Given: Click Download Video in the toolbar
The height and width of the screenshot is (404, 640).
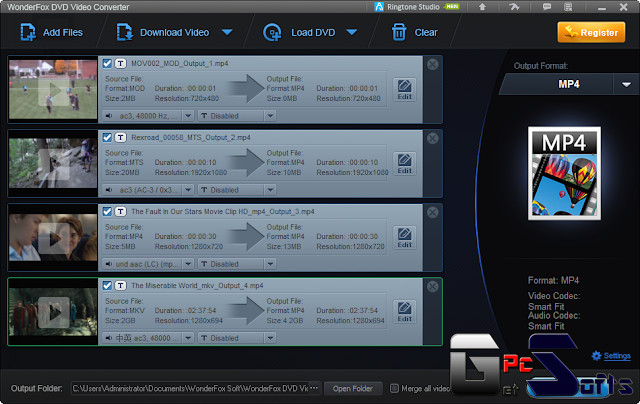Looking at the screenshot, I should pos(163,32).
